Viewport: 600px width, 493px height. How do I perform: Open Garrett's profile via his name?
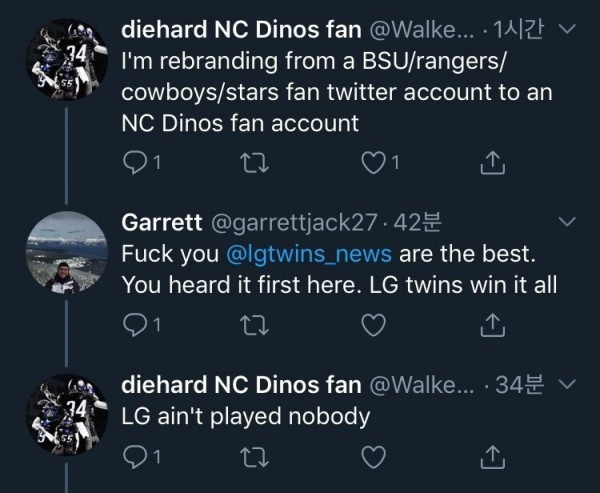click(x=161, y=222)
